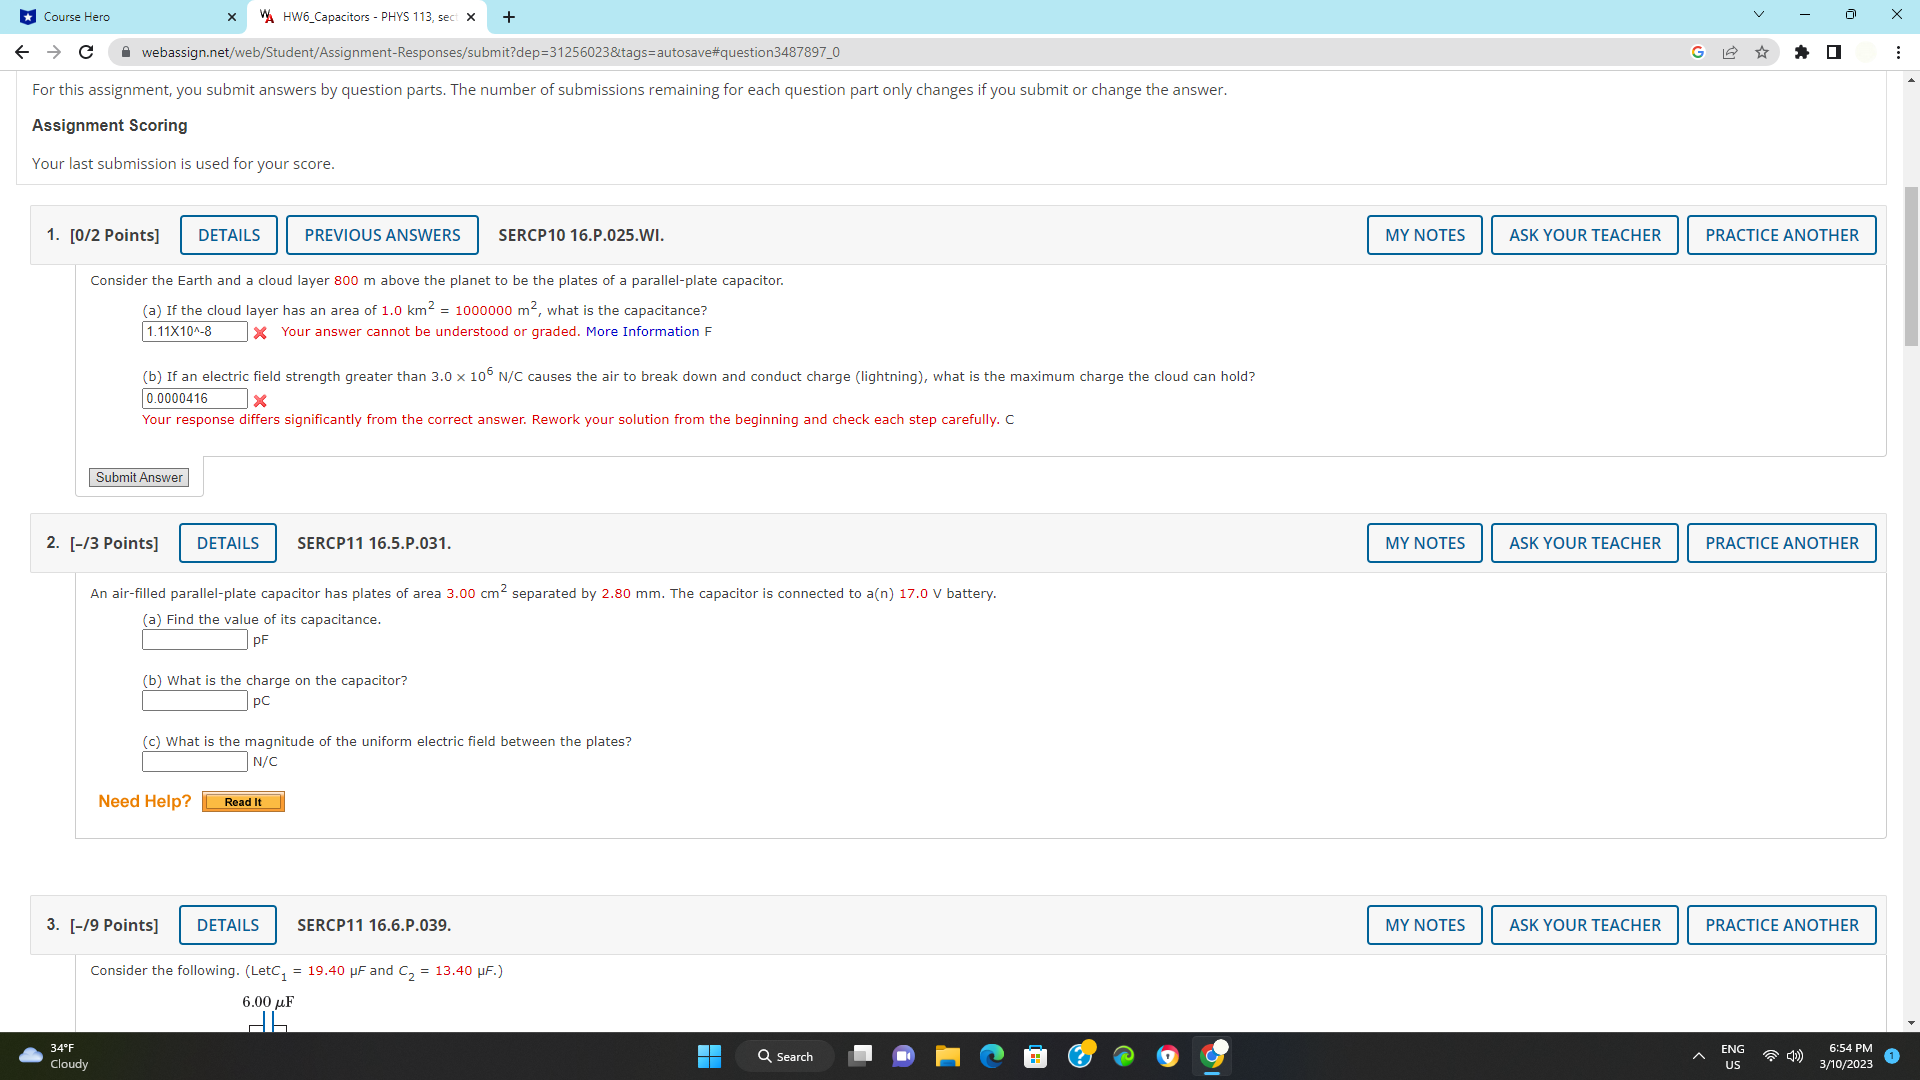Open Microsoft Edge from the taskbar

991,1056
